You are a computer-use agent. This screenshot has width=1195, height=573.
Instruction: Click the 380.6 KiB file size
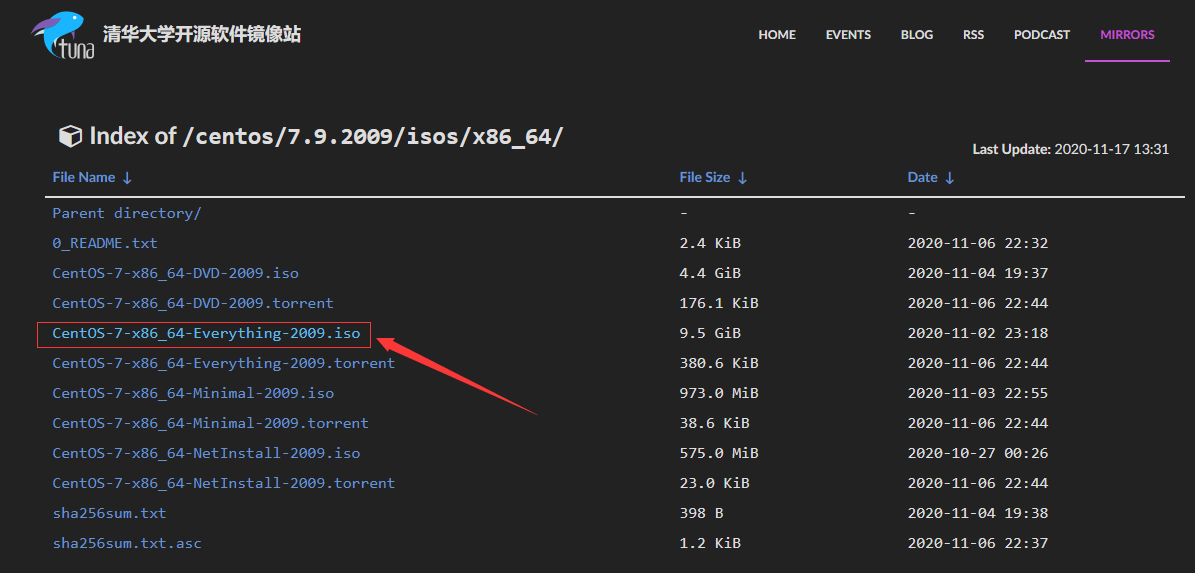pyautogui.click(x=719, y=363)
